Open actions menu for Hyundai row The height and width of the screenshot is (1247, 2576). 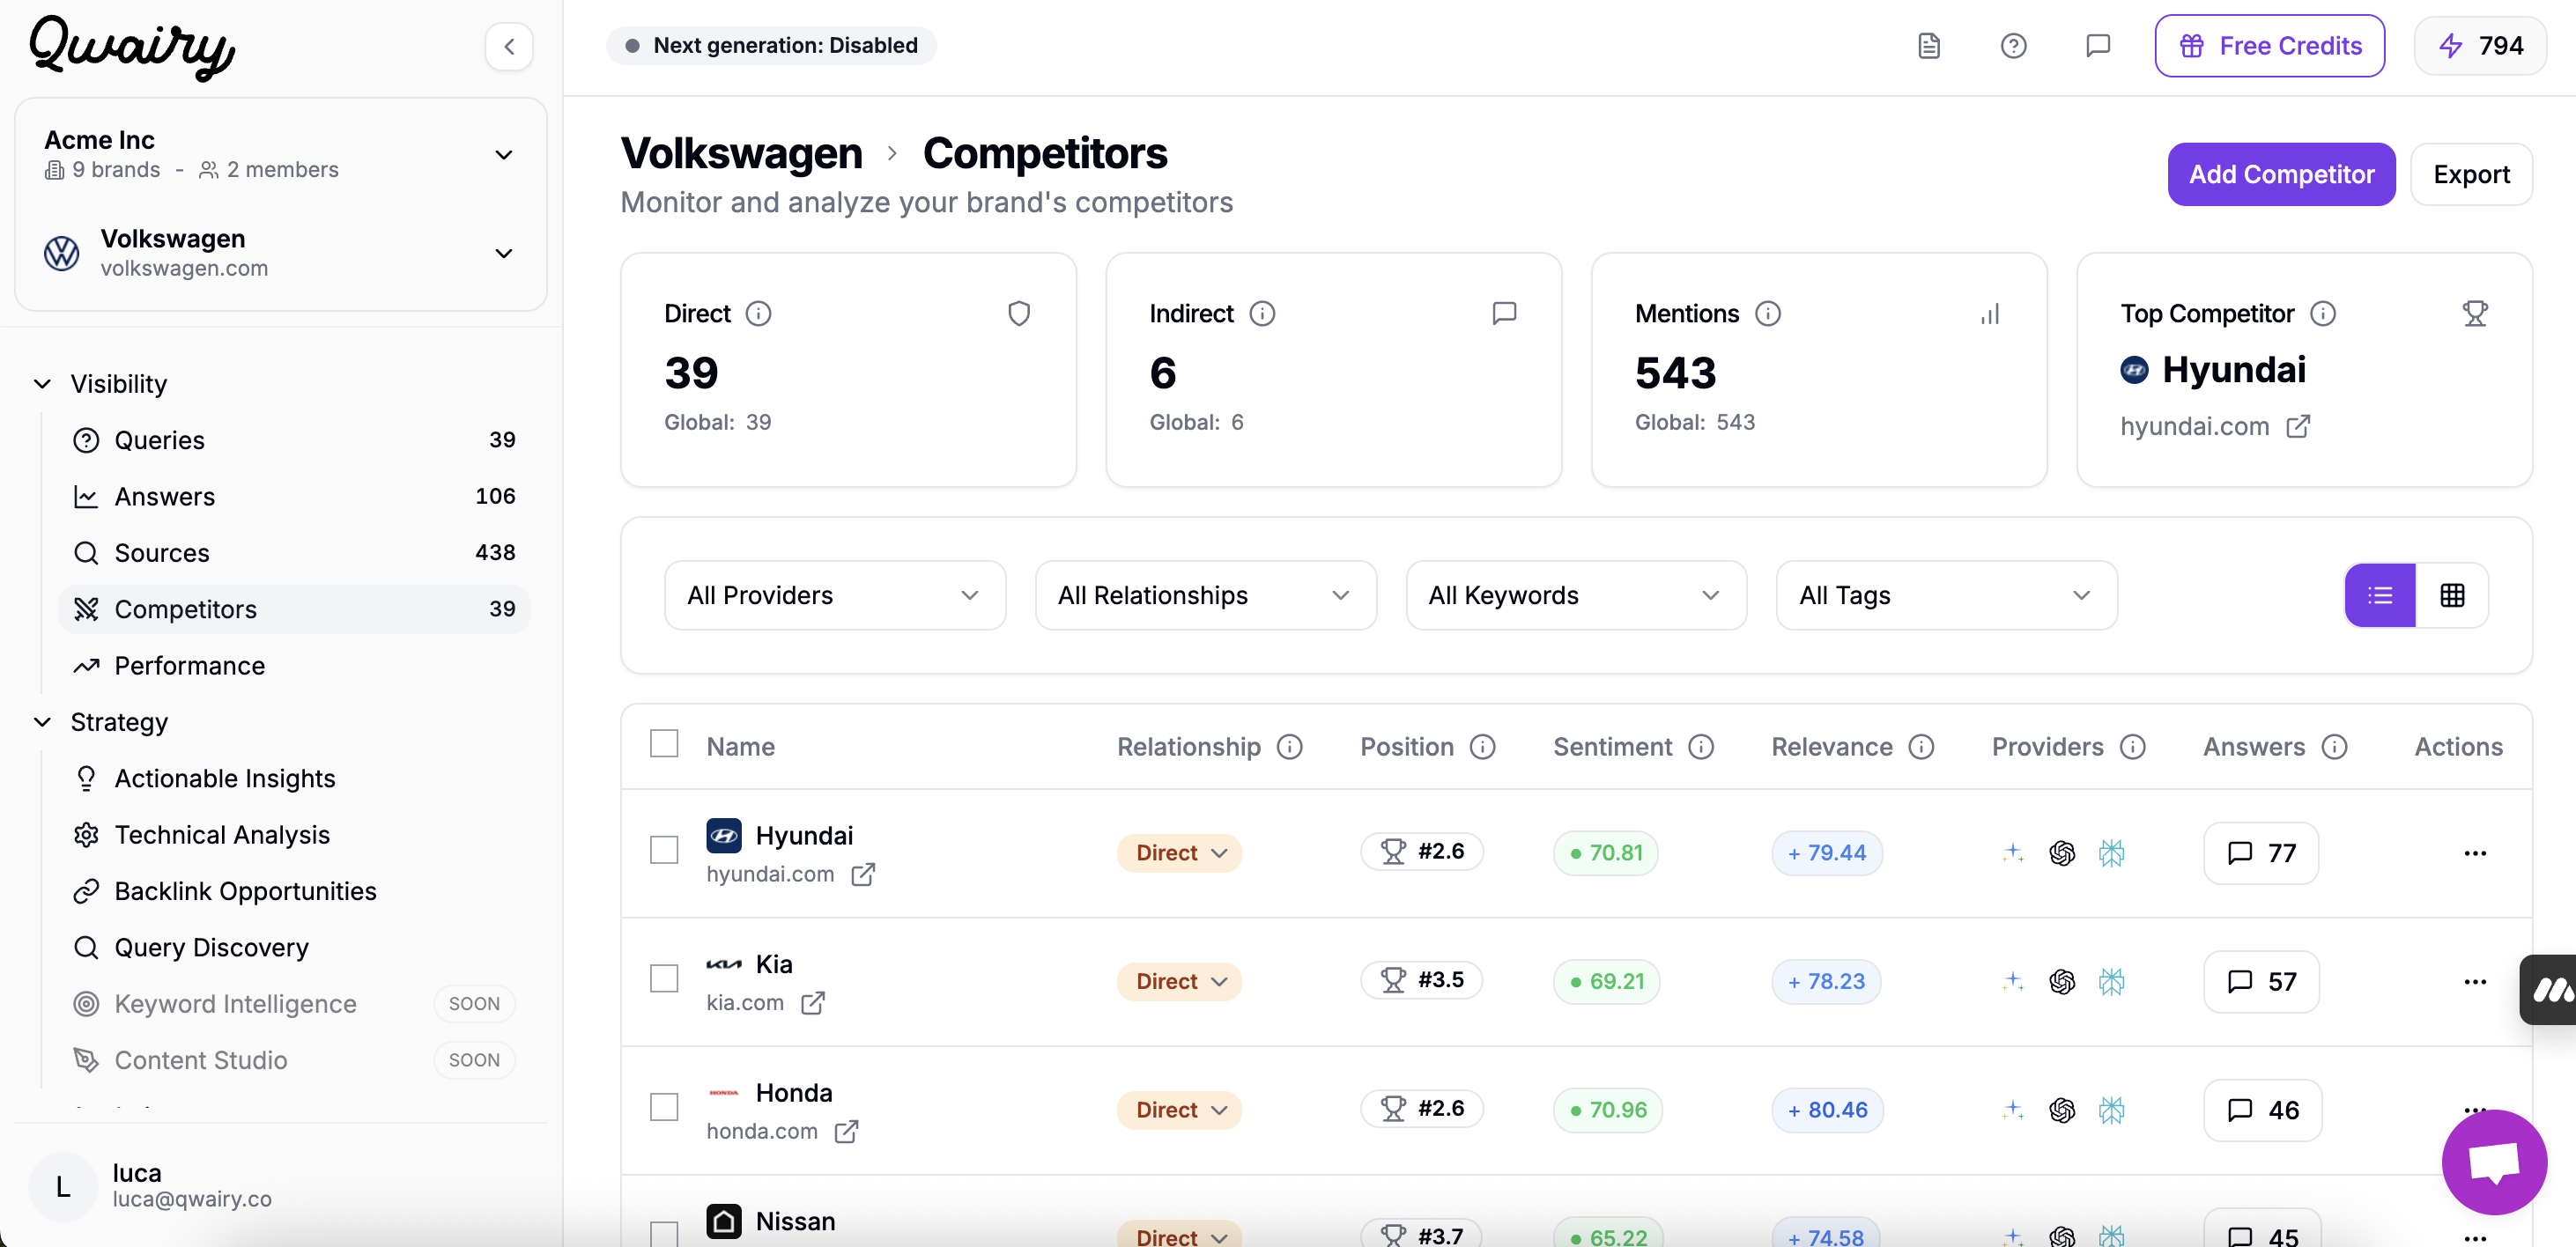pyautogui.click(x=2475, y=853)
